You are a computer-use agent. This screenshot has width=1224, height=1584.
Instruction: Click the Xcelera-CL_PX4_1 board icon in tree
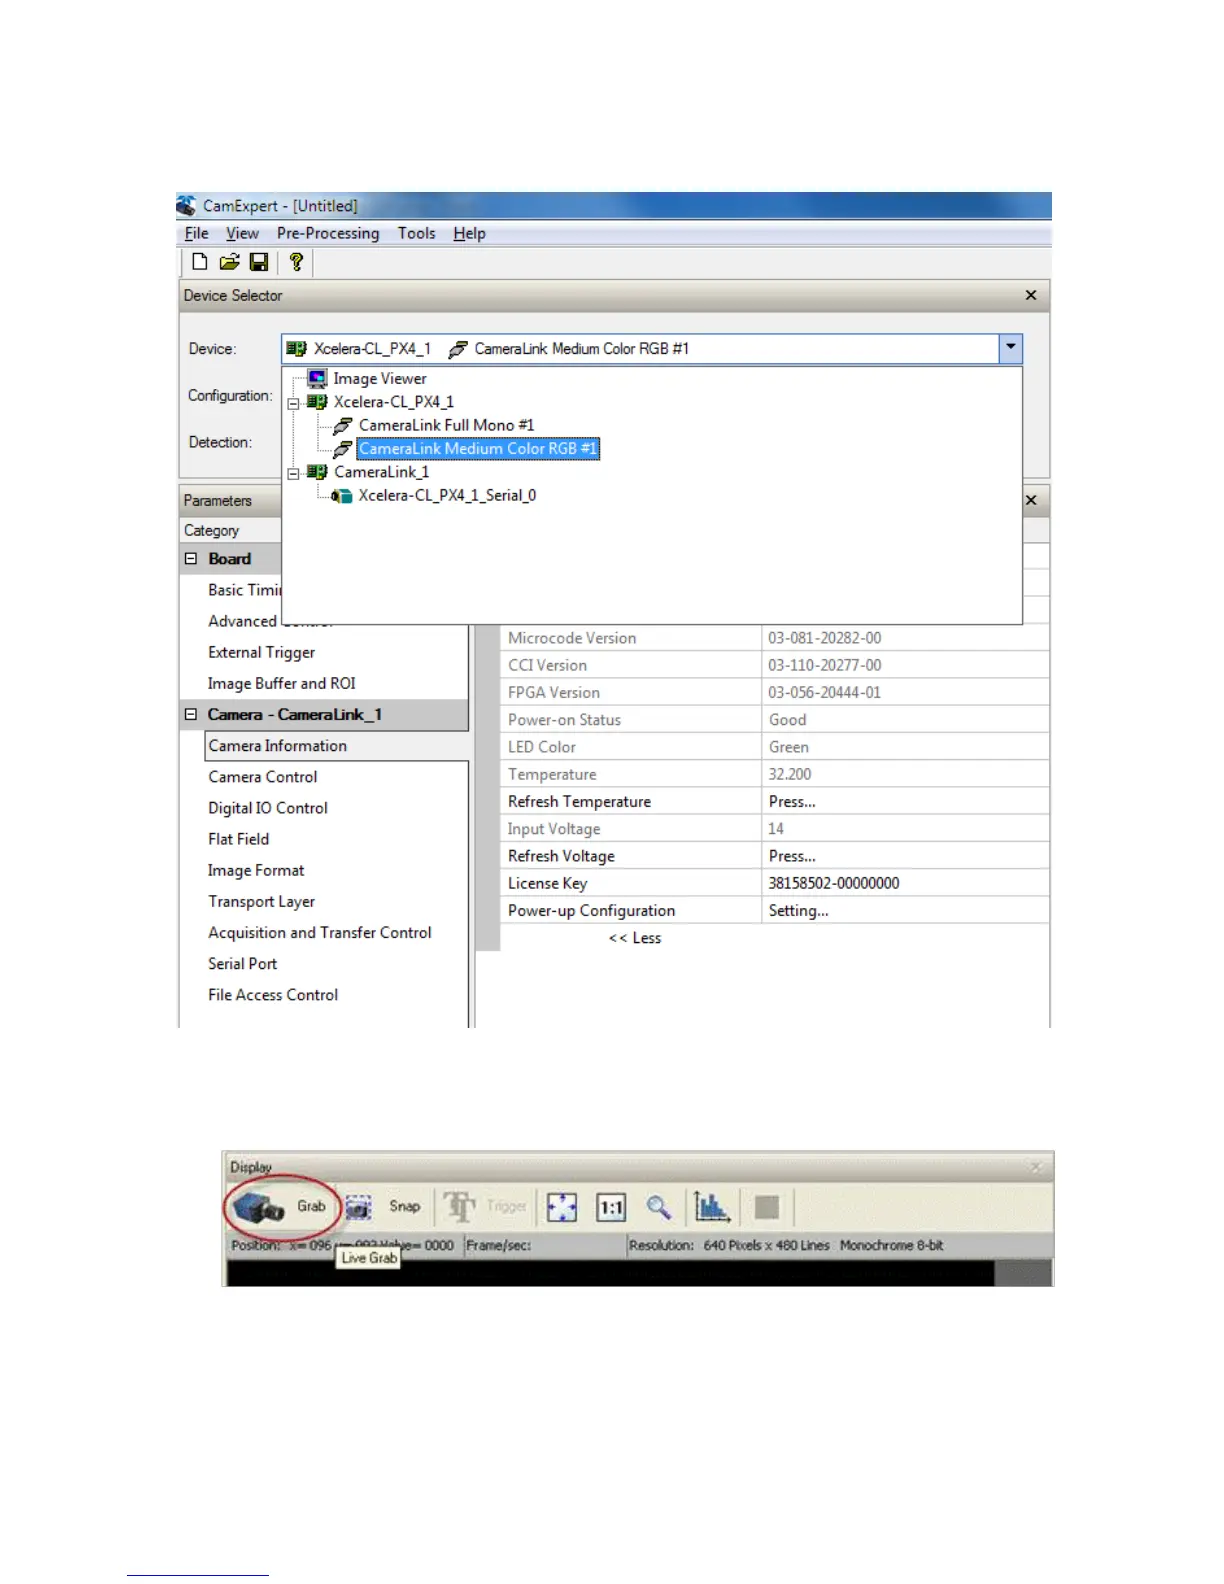pyautogui.click(x=317, y=401)
